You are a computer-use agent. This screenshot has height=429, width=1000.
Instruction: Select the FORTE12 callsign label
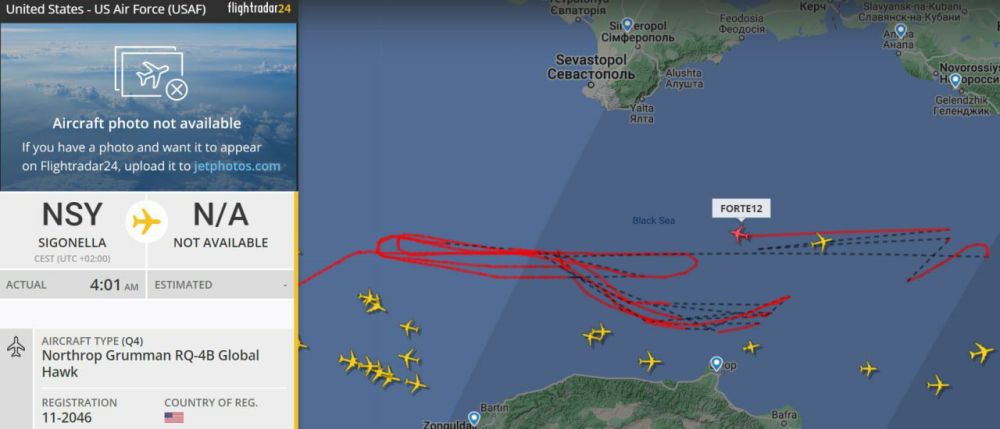click(741, 208)
